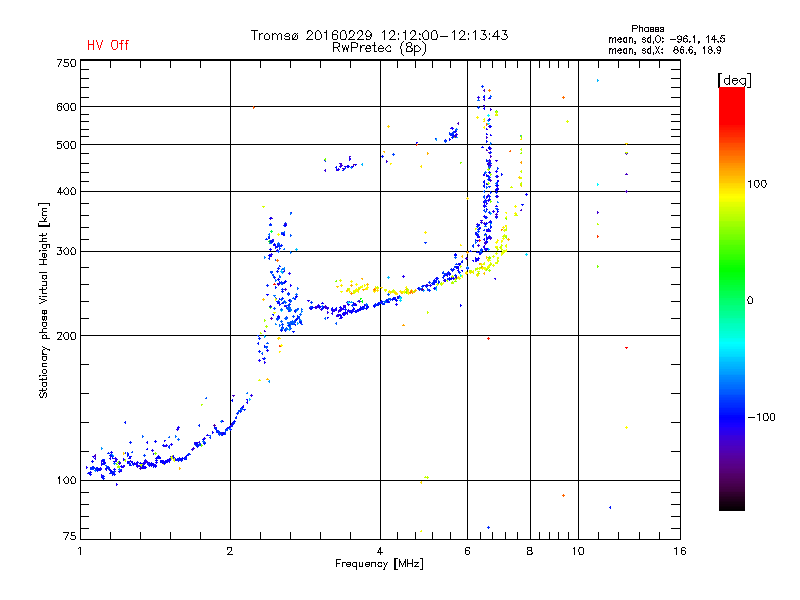Click the y-axis tick label '100'
800x600 pixels.
[66, 481]
